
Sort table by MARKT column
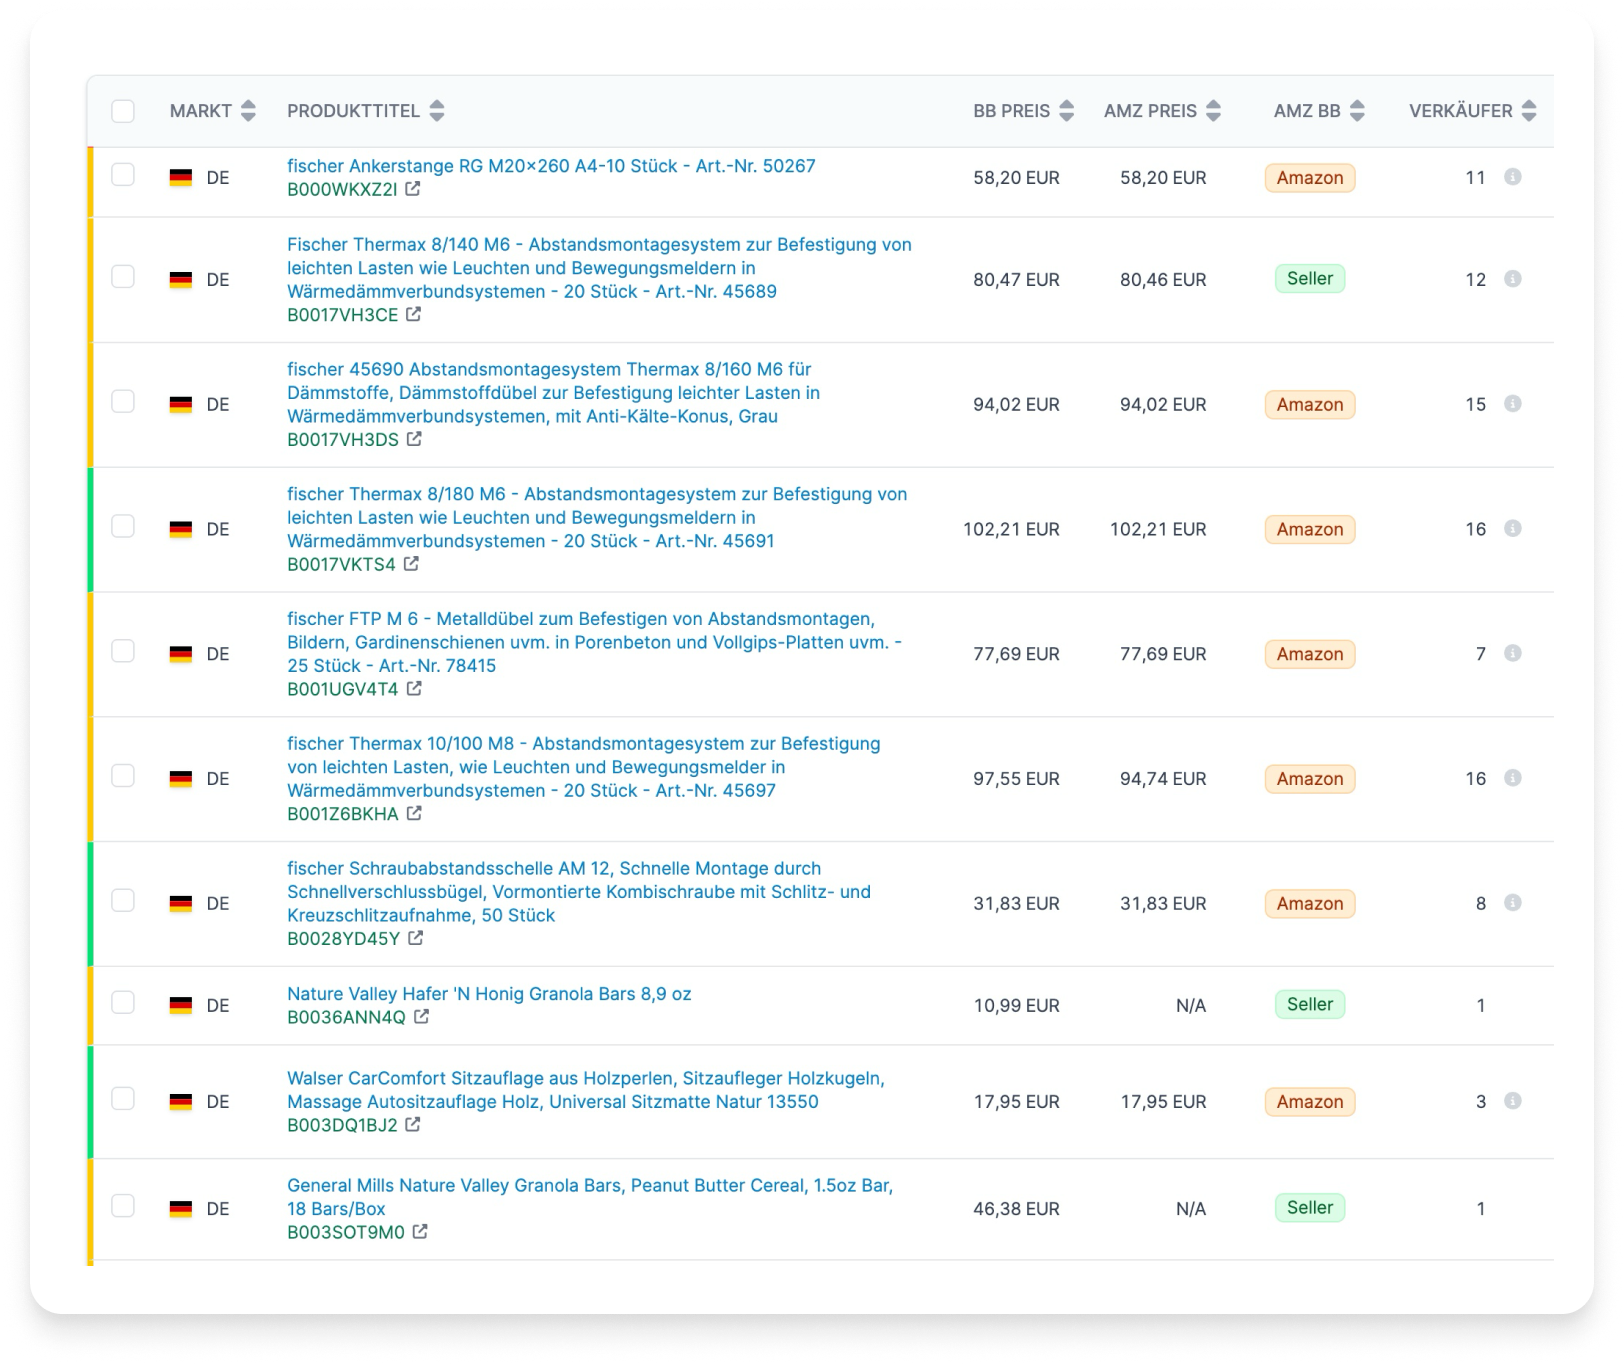click(x=248, y=111)
